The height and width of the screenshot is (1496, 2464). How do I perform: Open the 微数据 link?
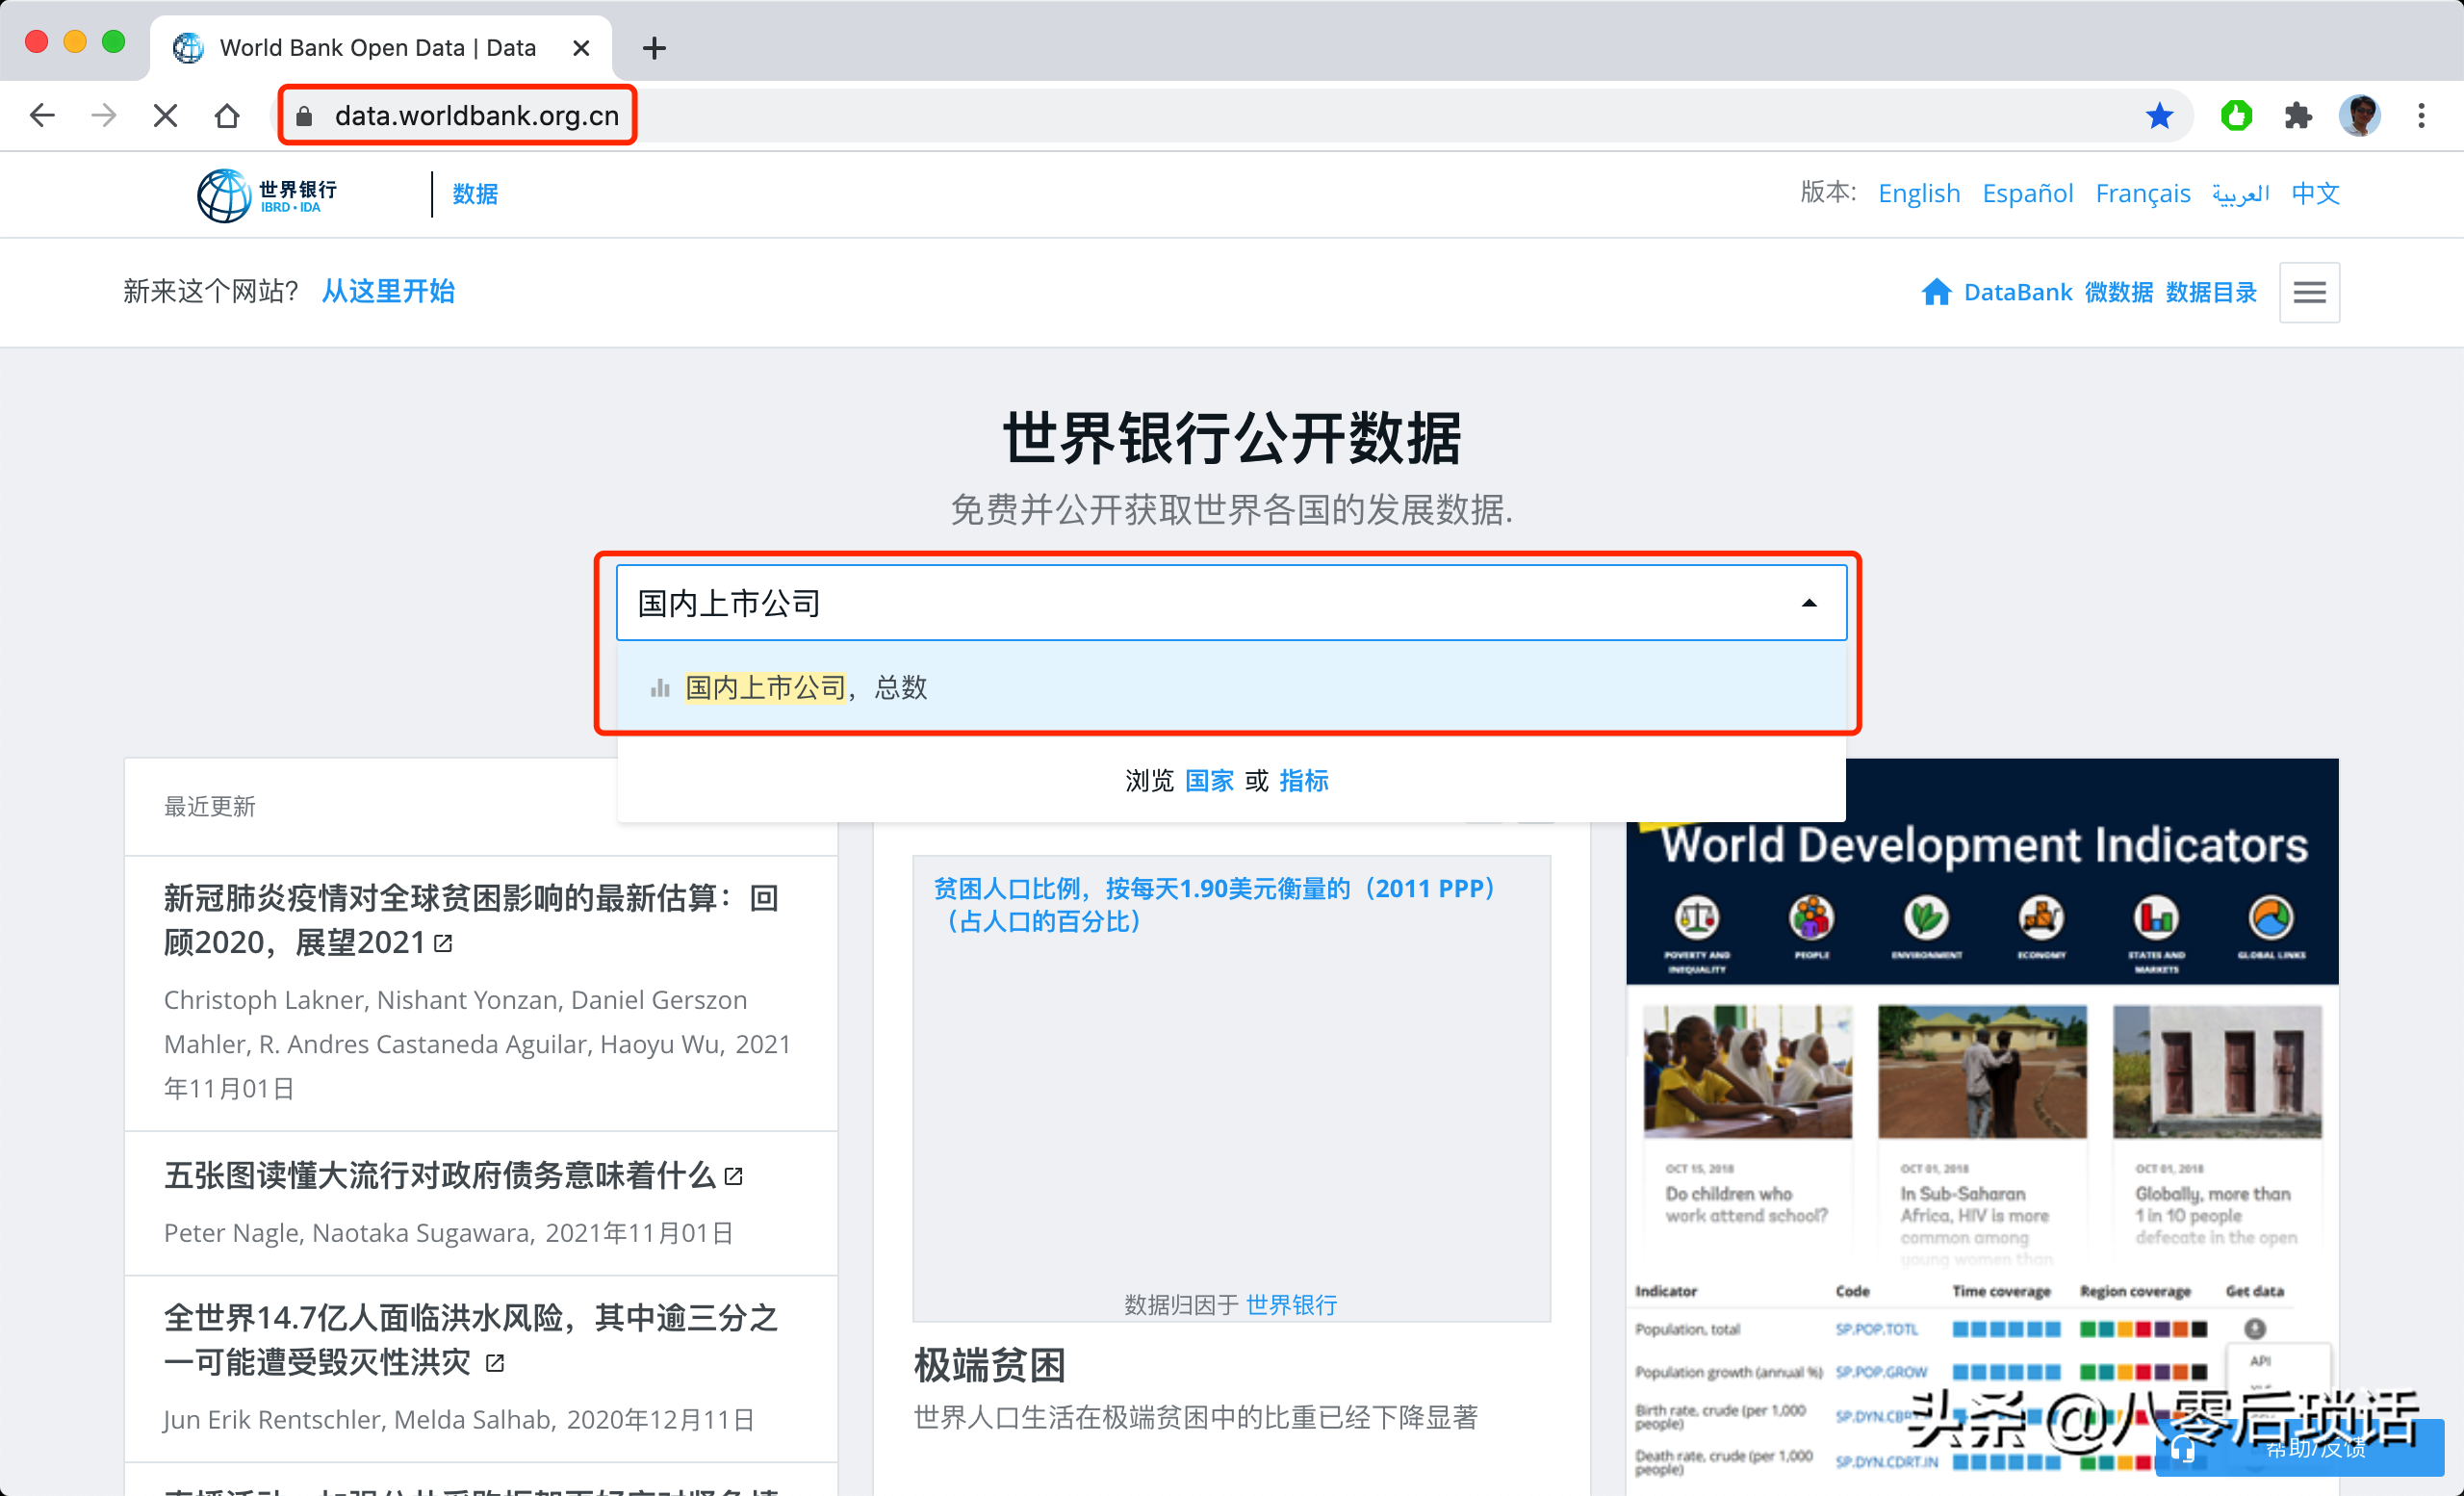2118,292
